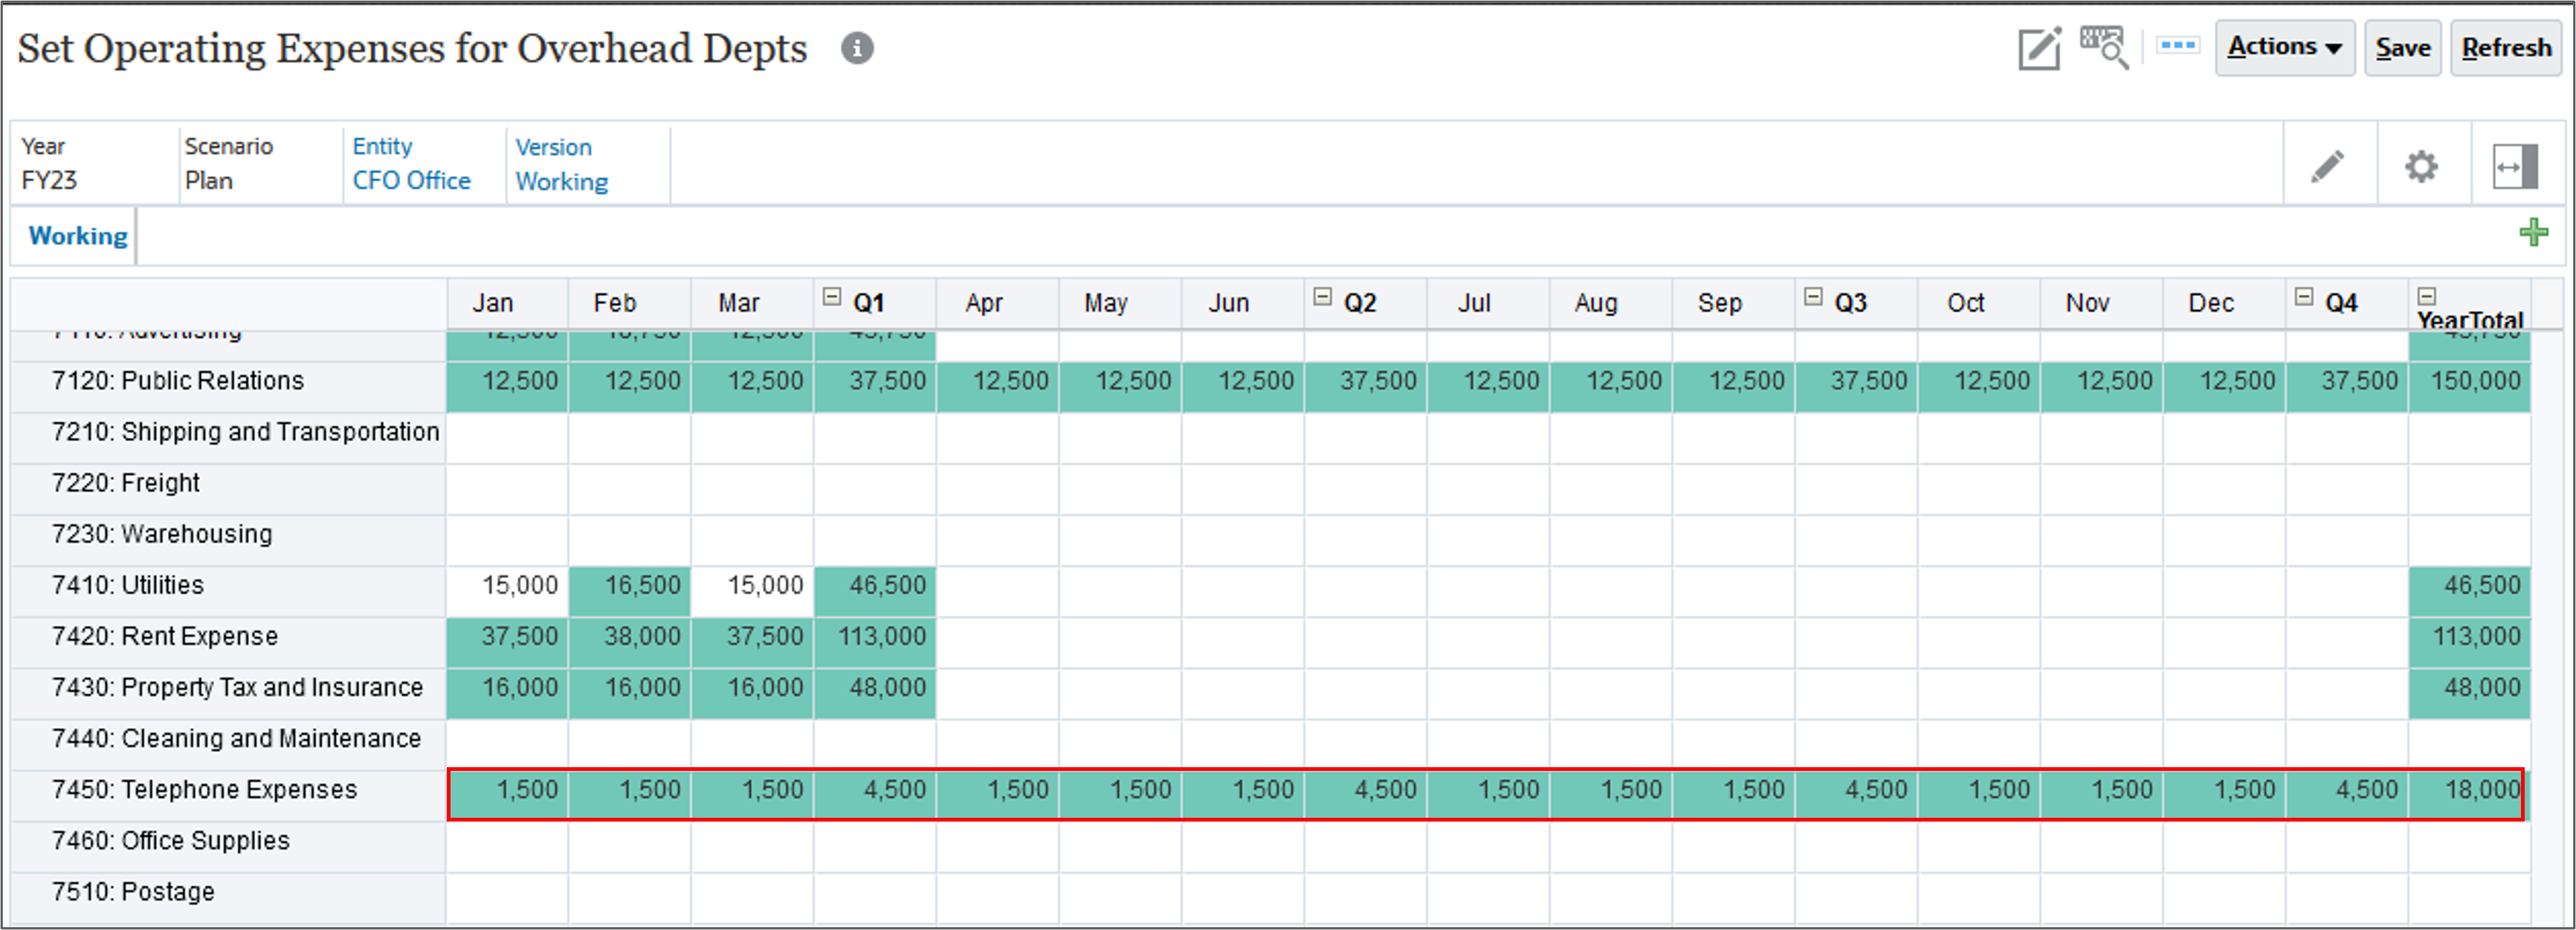This screenshot has height=930, width=2576.
Task: Click the green plus to add a version
Action: pos(2535,233)
